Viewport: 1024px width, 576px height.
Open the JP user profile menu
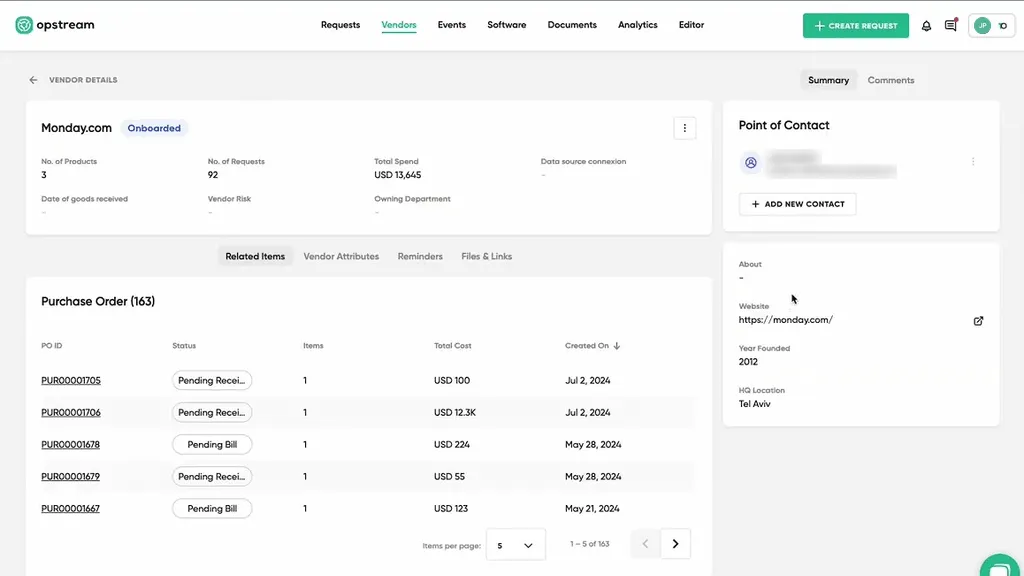[991, 25]
